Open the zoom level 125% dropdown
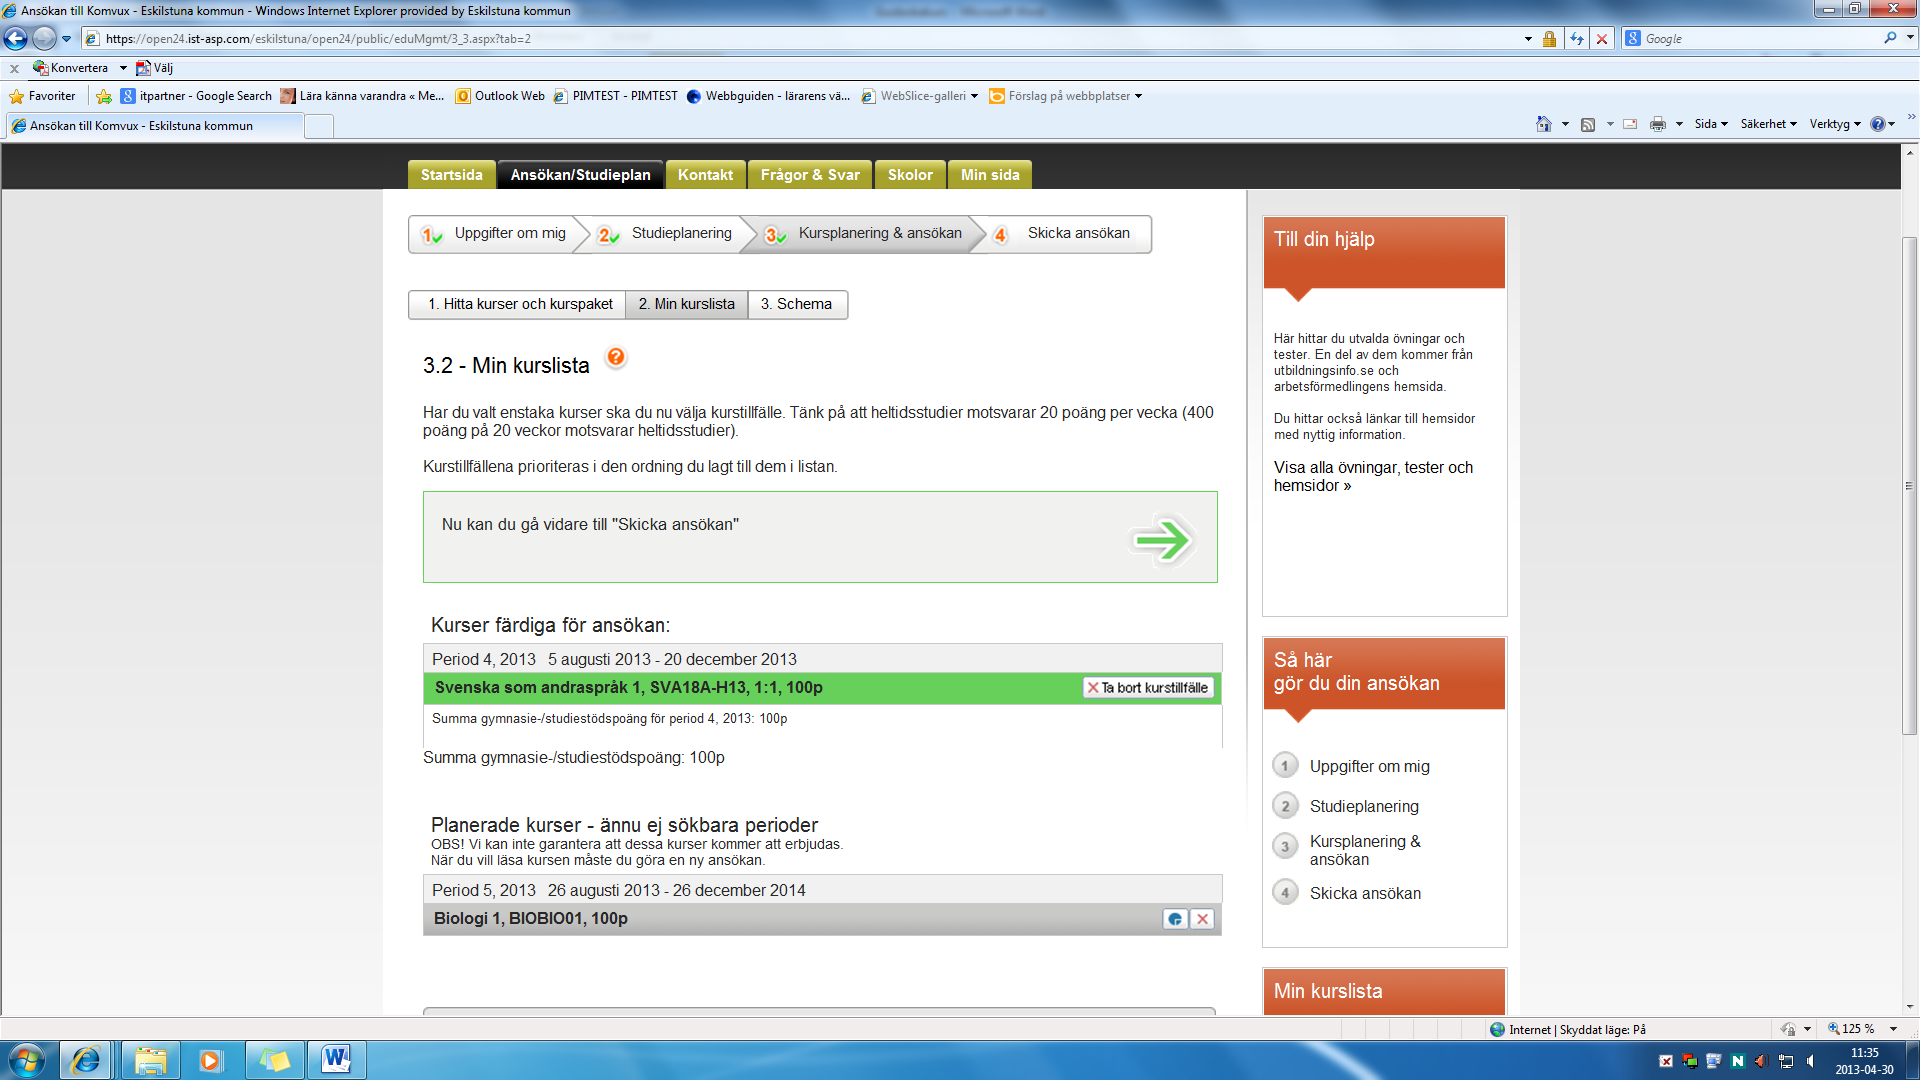Screen dimensions: 1920x1080 click(1893, 1029)
